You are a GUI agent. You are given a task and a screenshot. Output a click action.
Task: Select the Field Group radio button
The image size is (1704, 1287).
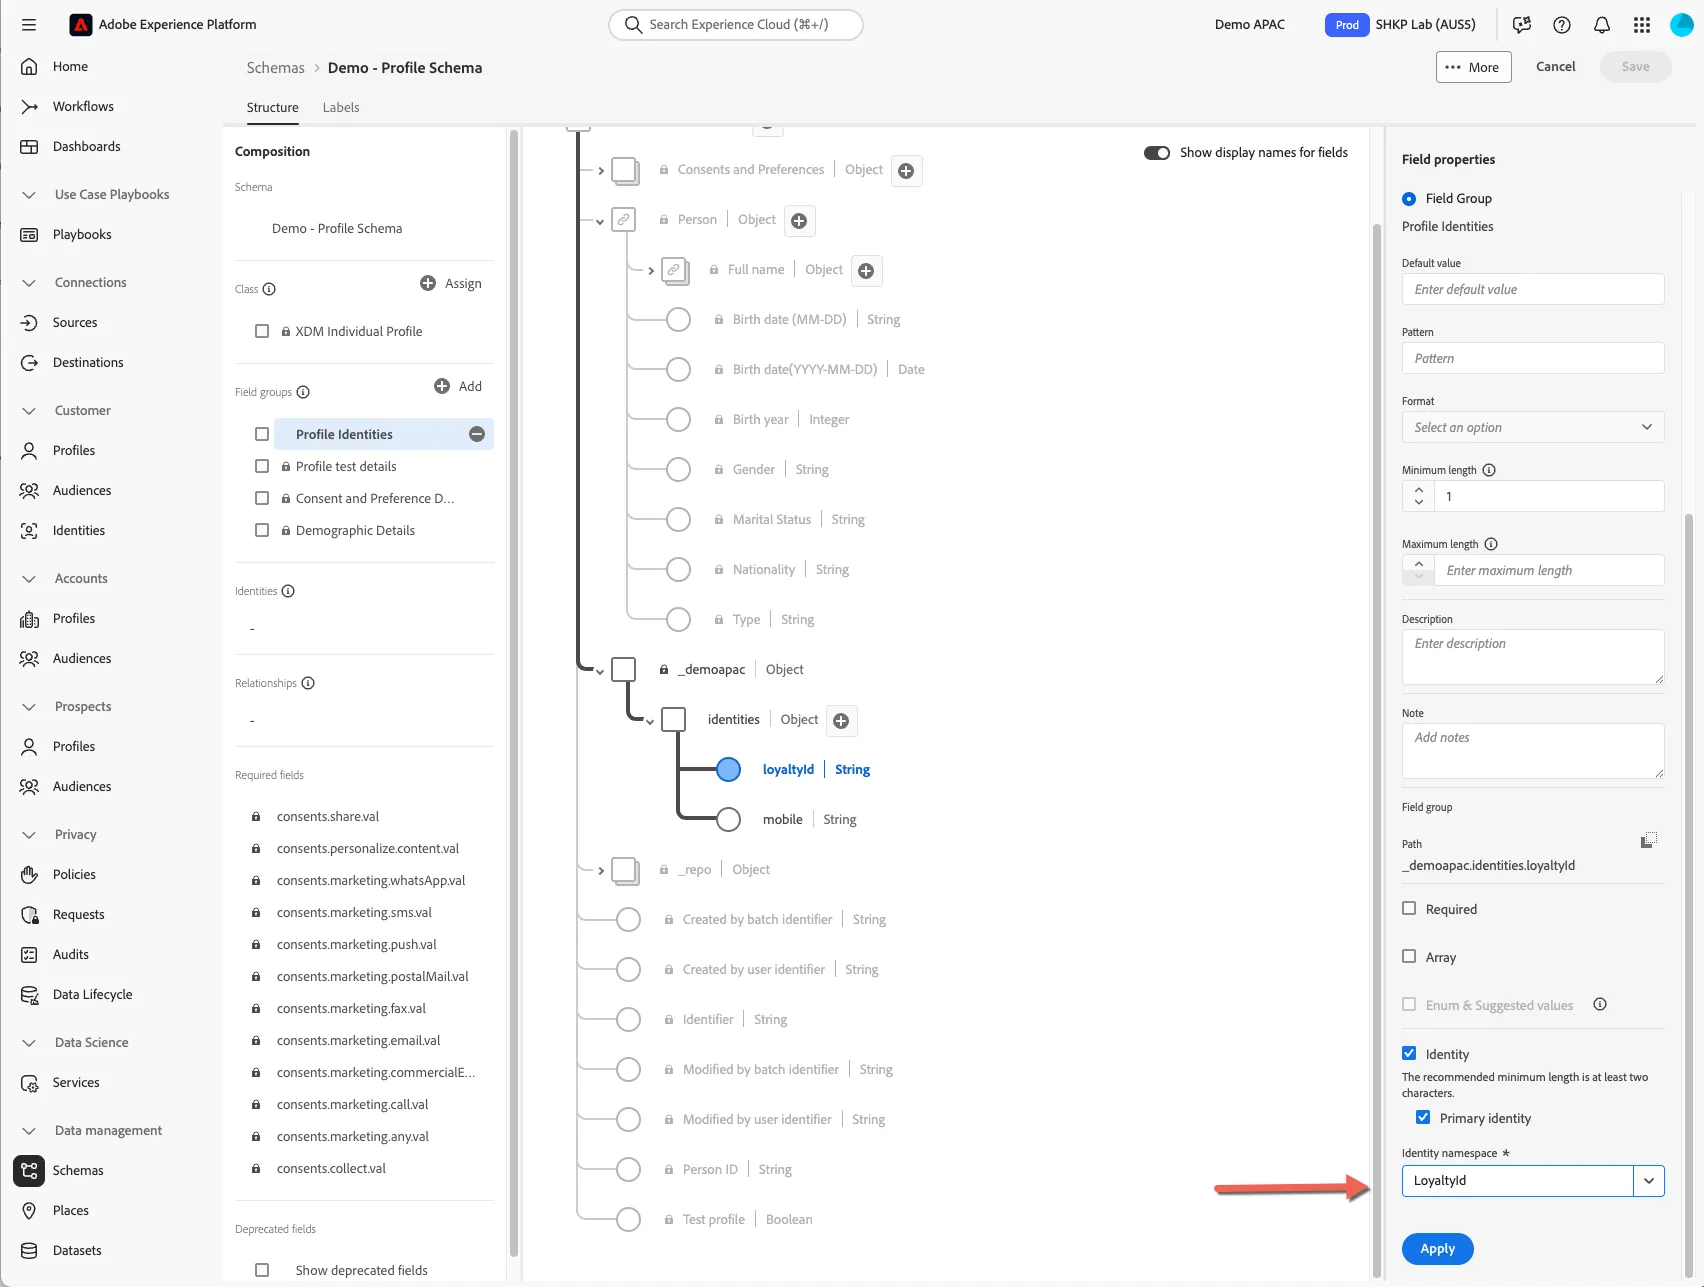(1409, 199)
